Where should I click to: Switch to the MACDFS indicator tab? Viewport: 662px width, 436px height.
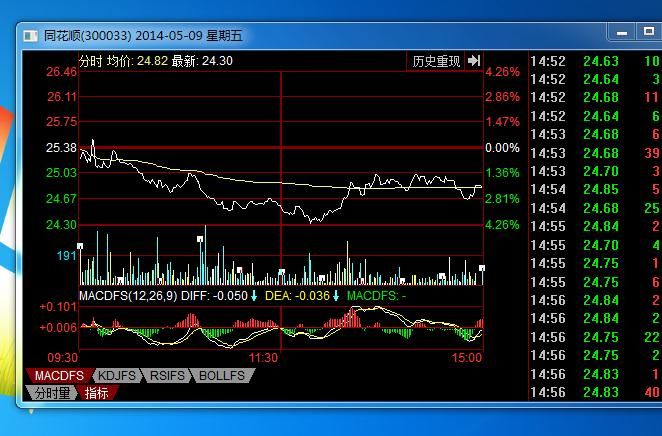(x=59, y=376)
